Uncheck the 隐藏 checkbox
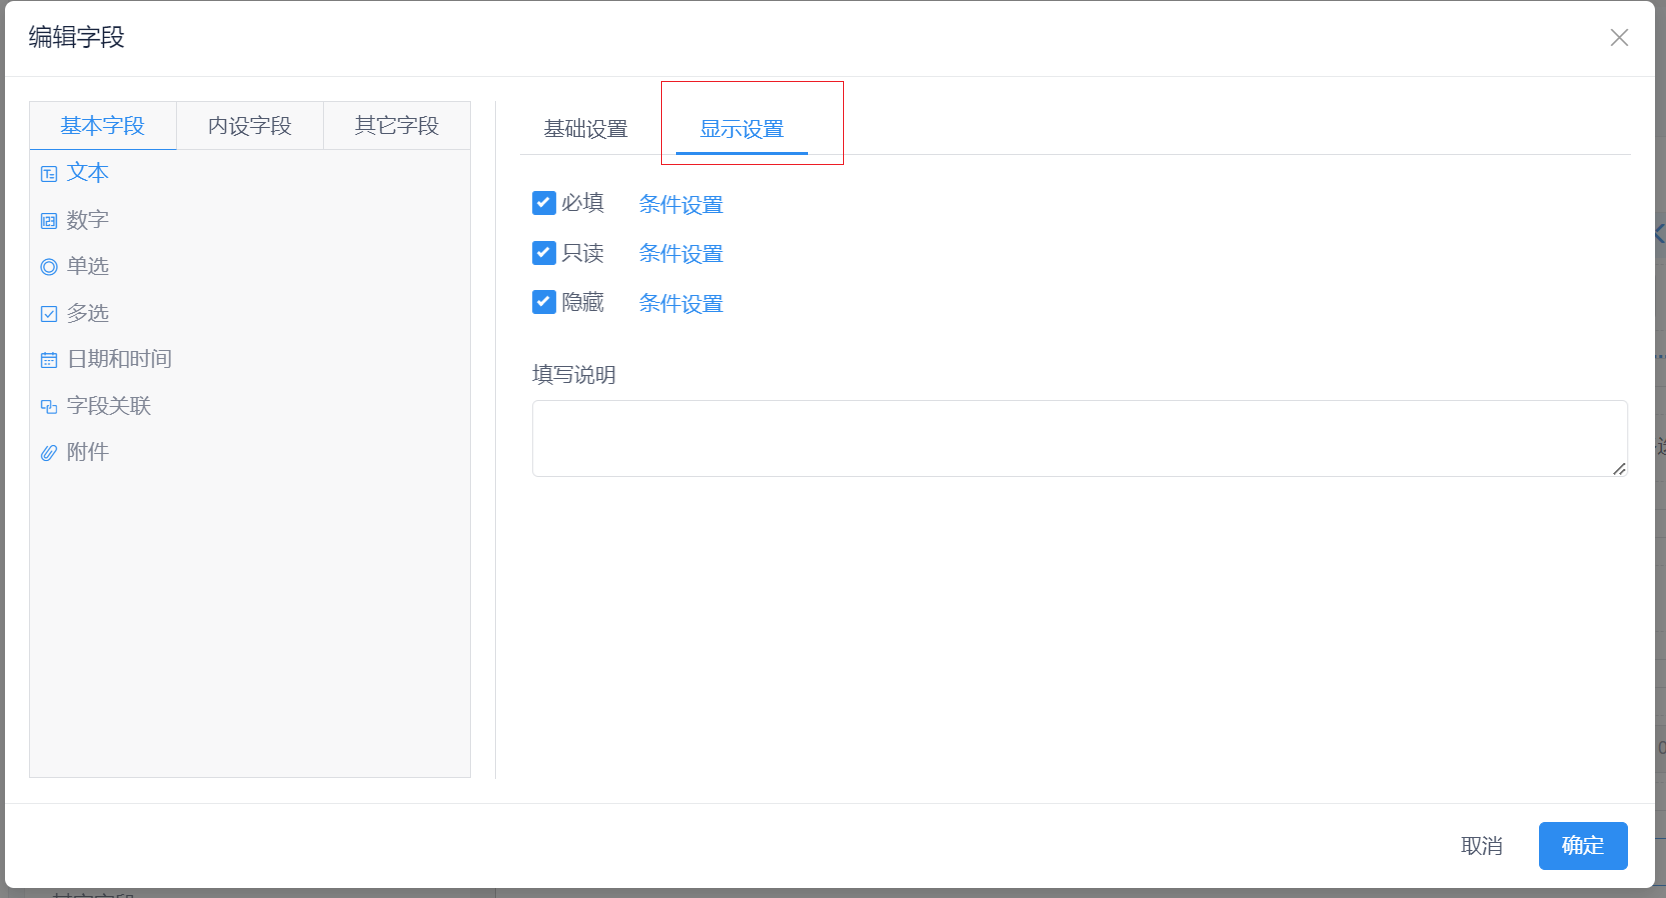 coord(544,302)
